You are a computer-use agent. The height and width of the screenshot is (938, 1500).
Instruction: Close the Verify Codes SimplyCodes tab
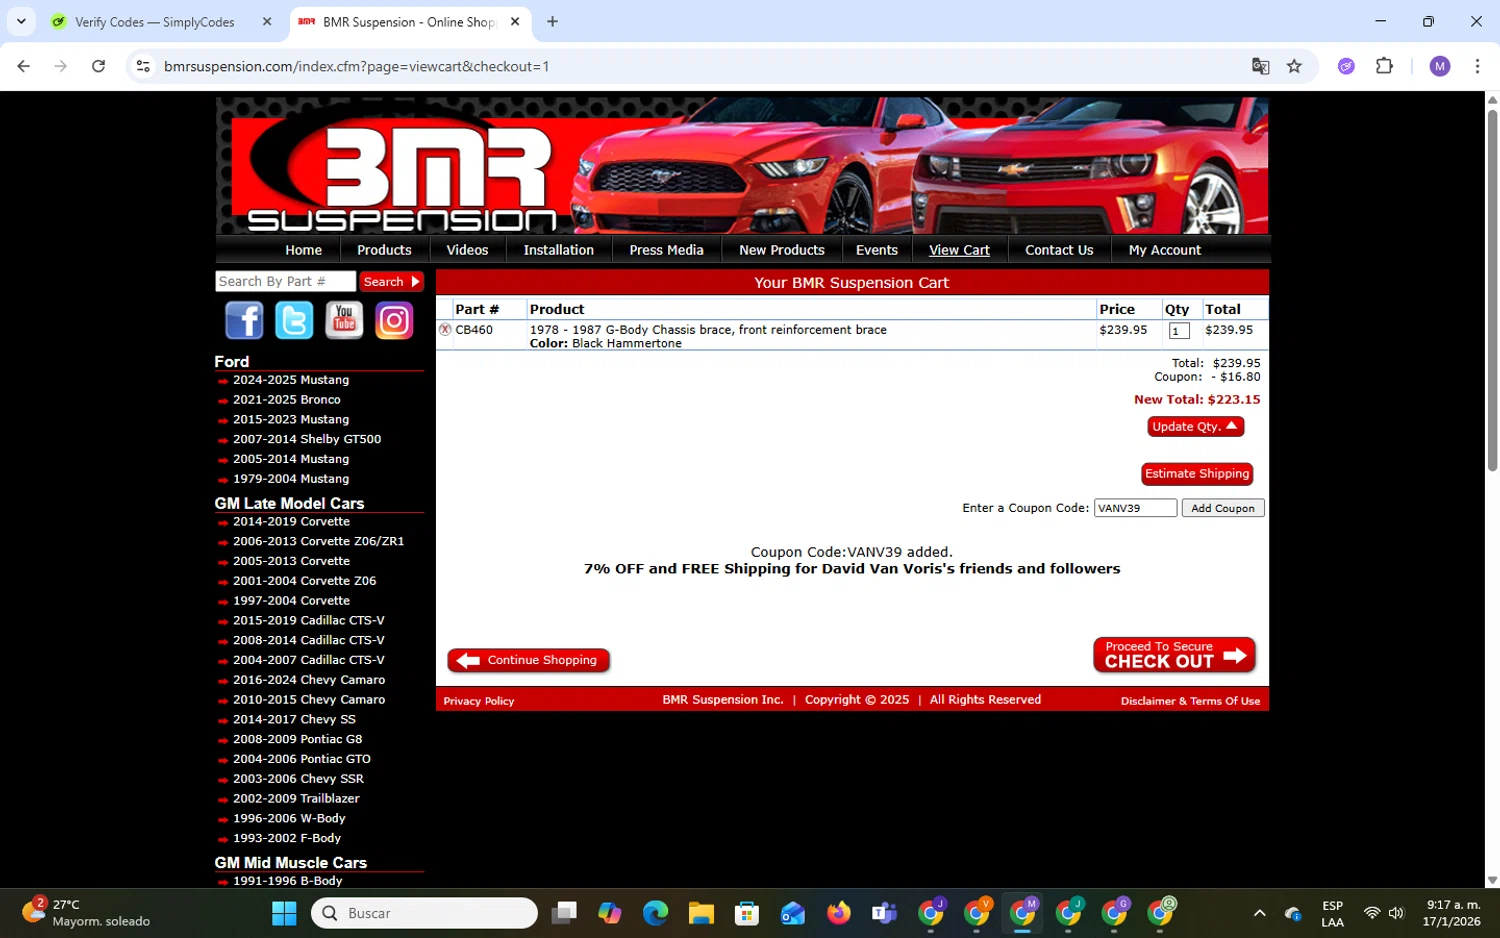(267, 21)
